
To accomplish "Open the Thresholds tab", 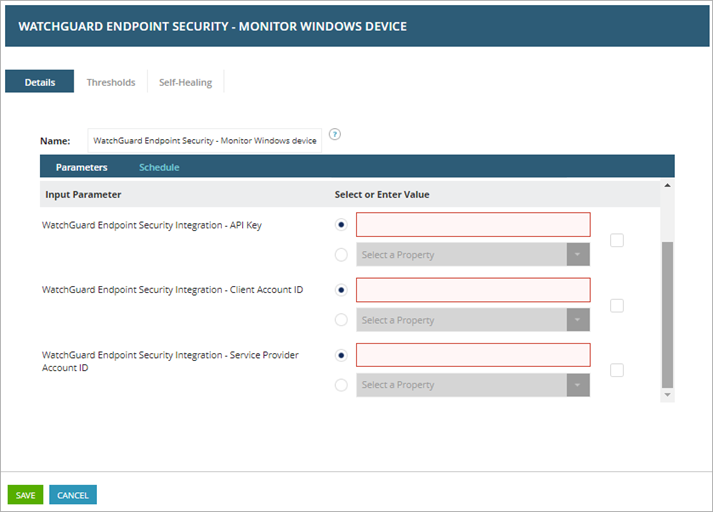I will coord(111,82).
